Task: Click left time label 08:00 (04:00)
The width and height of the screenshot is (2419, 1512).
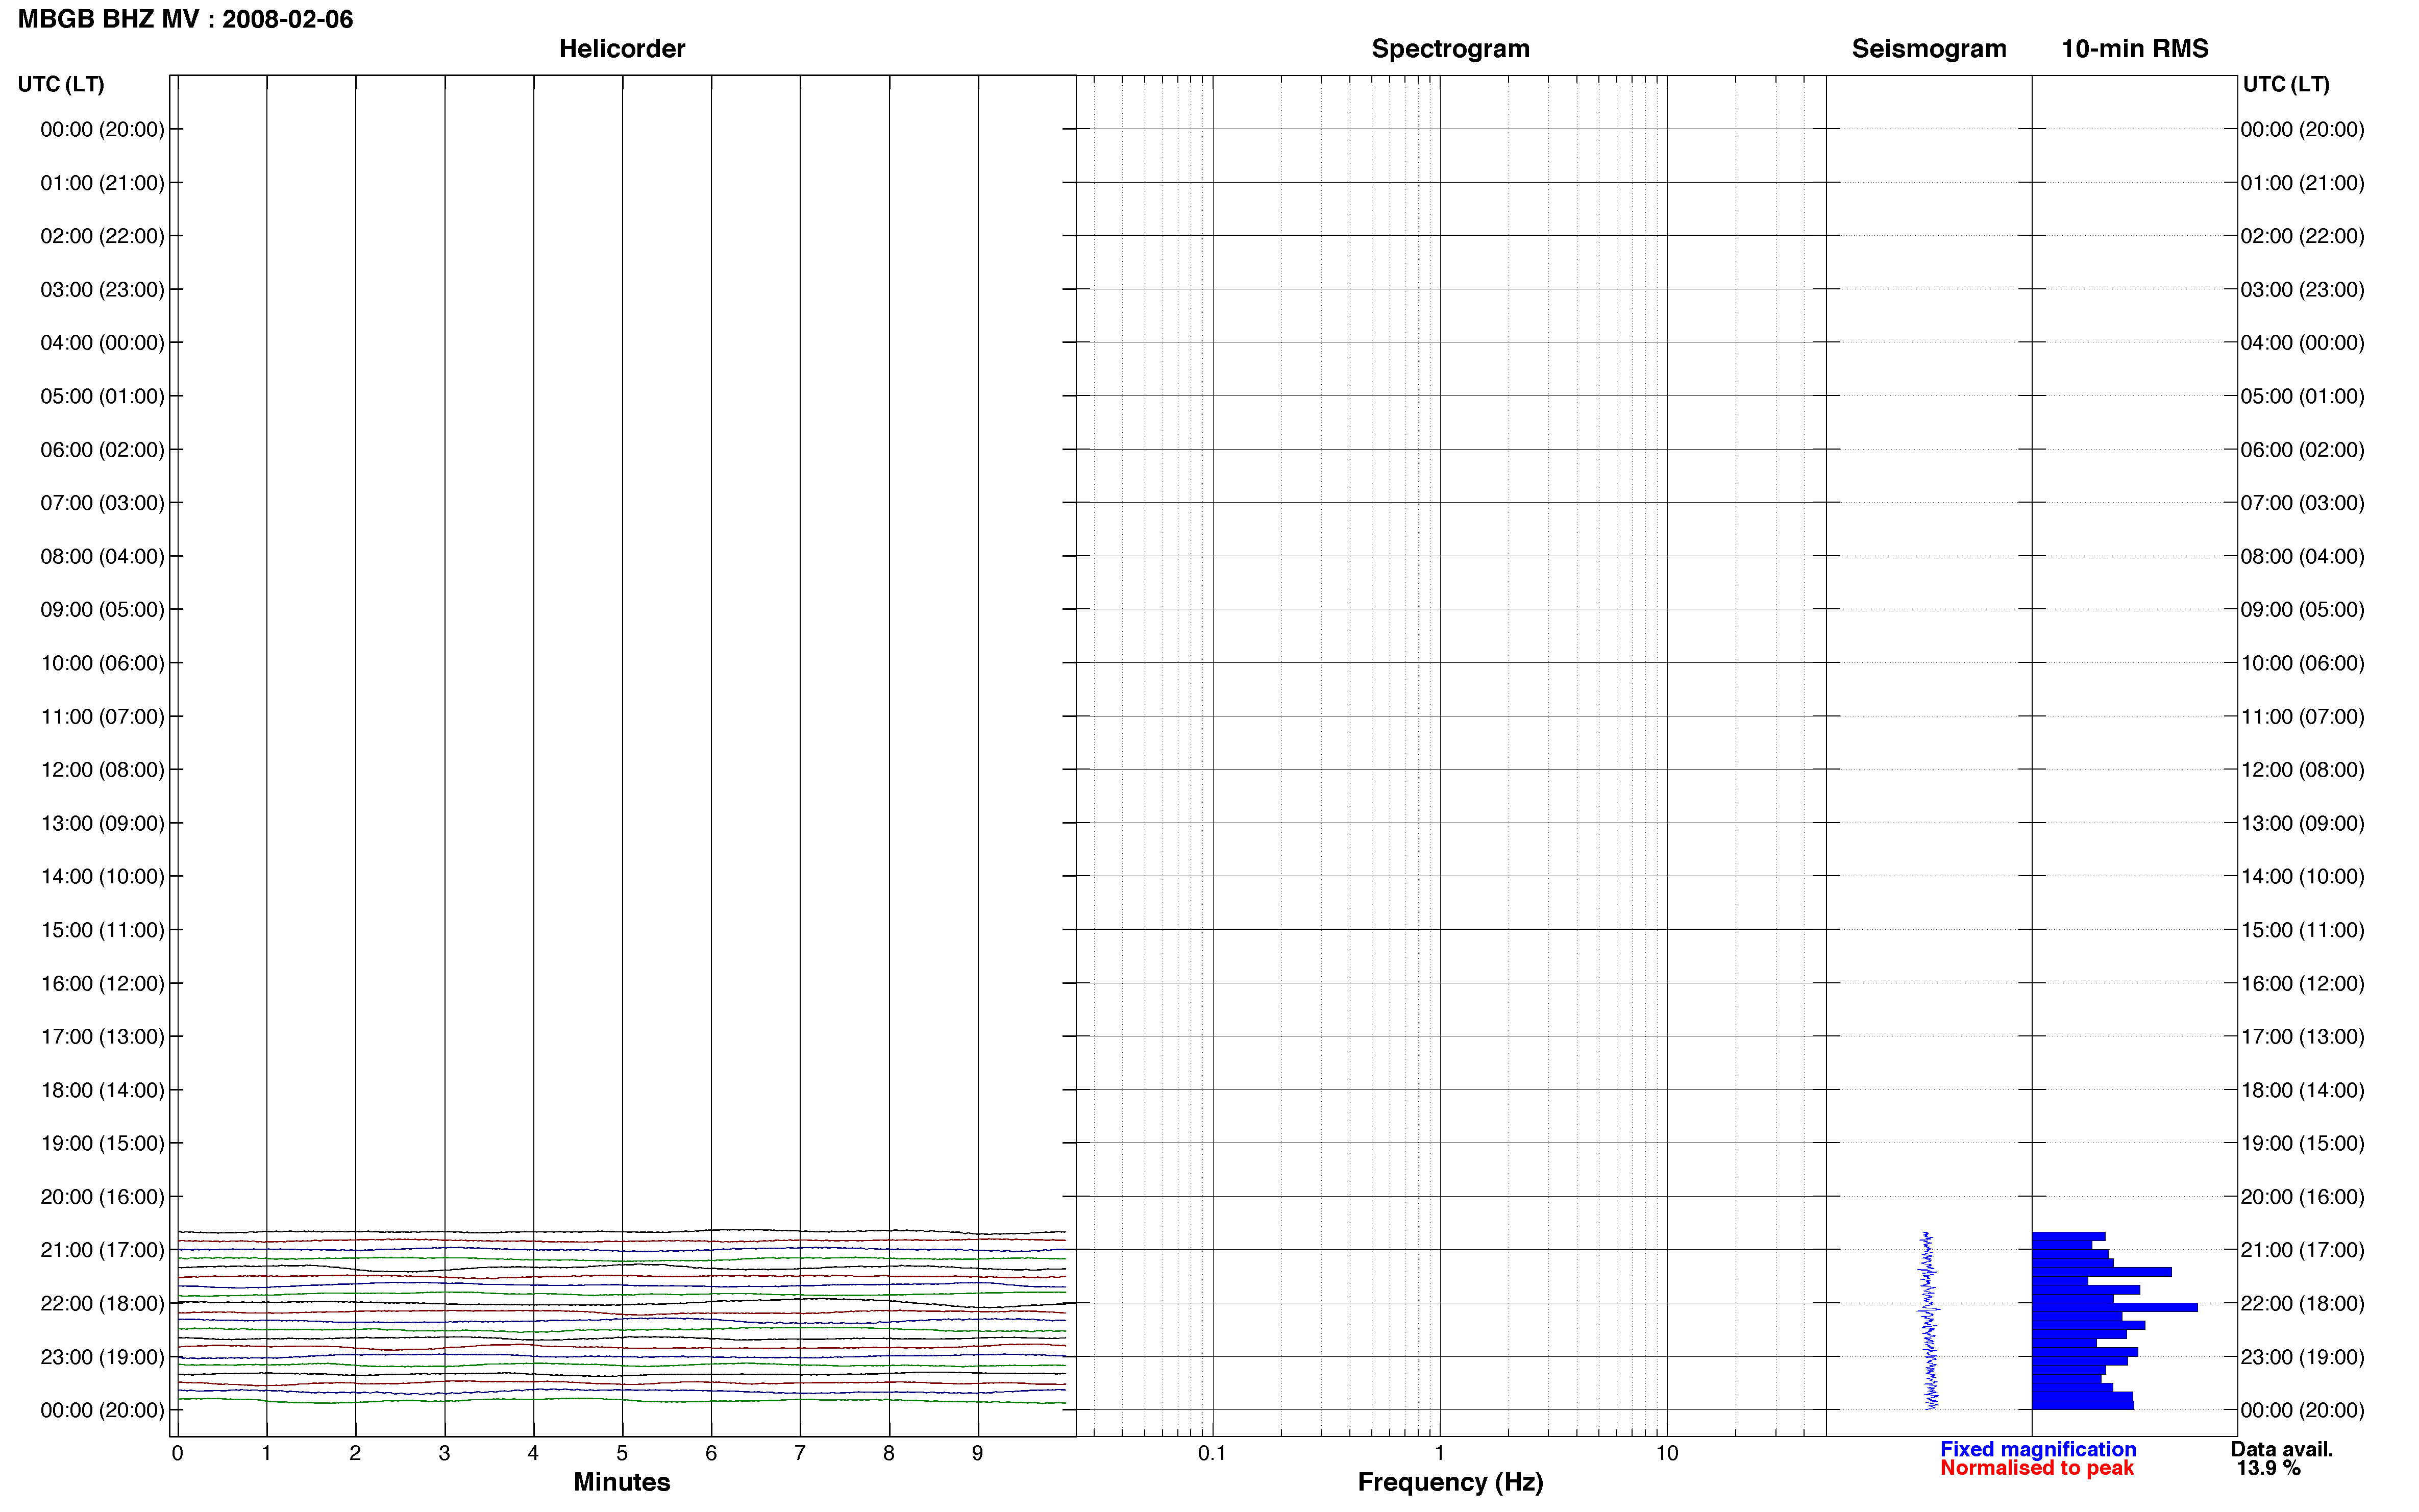Action: [102, 556]
